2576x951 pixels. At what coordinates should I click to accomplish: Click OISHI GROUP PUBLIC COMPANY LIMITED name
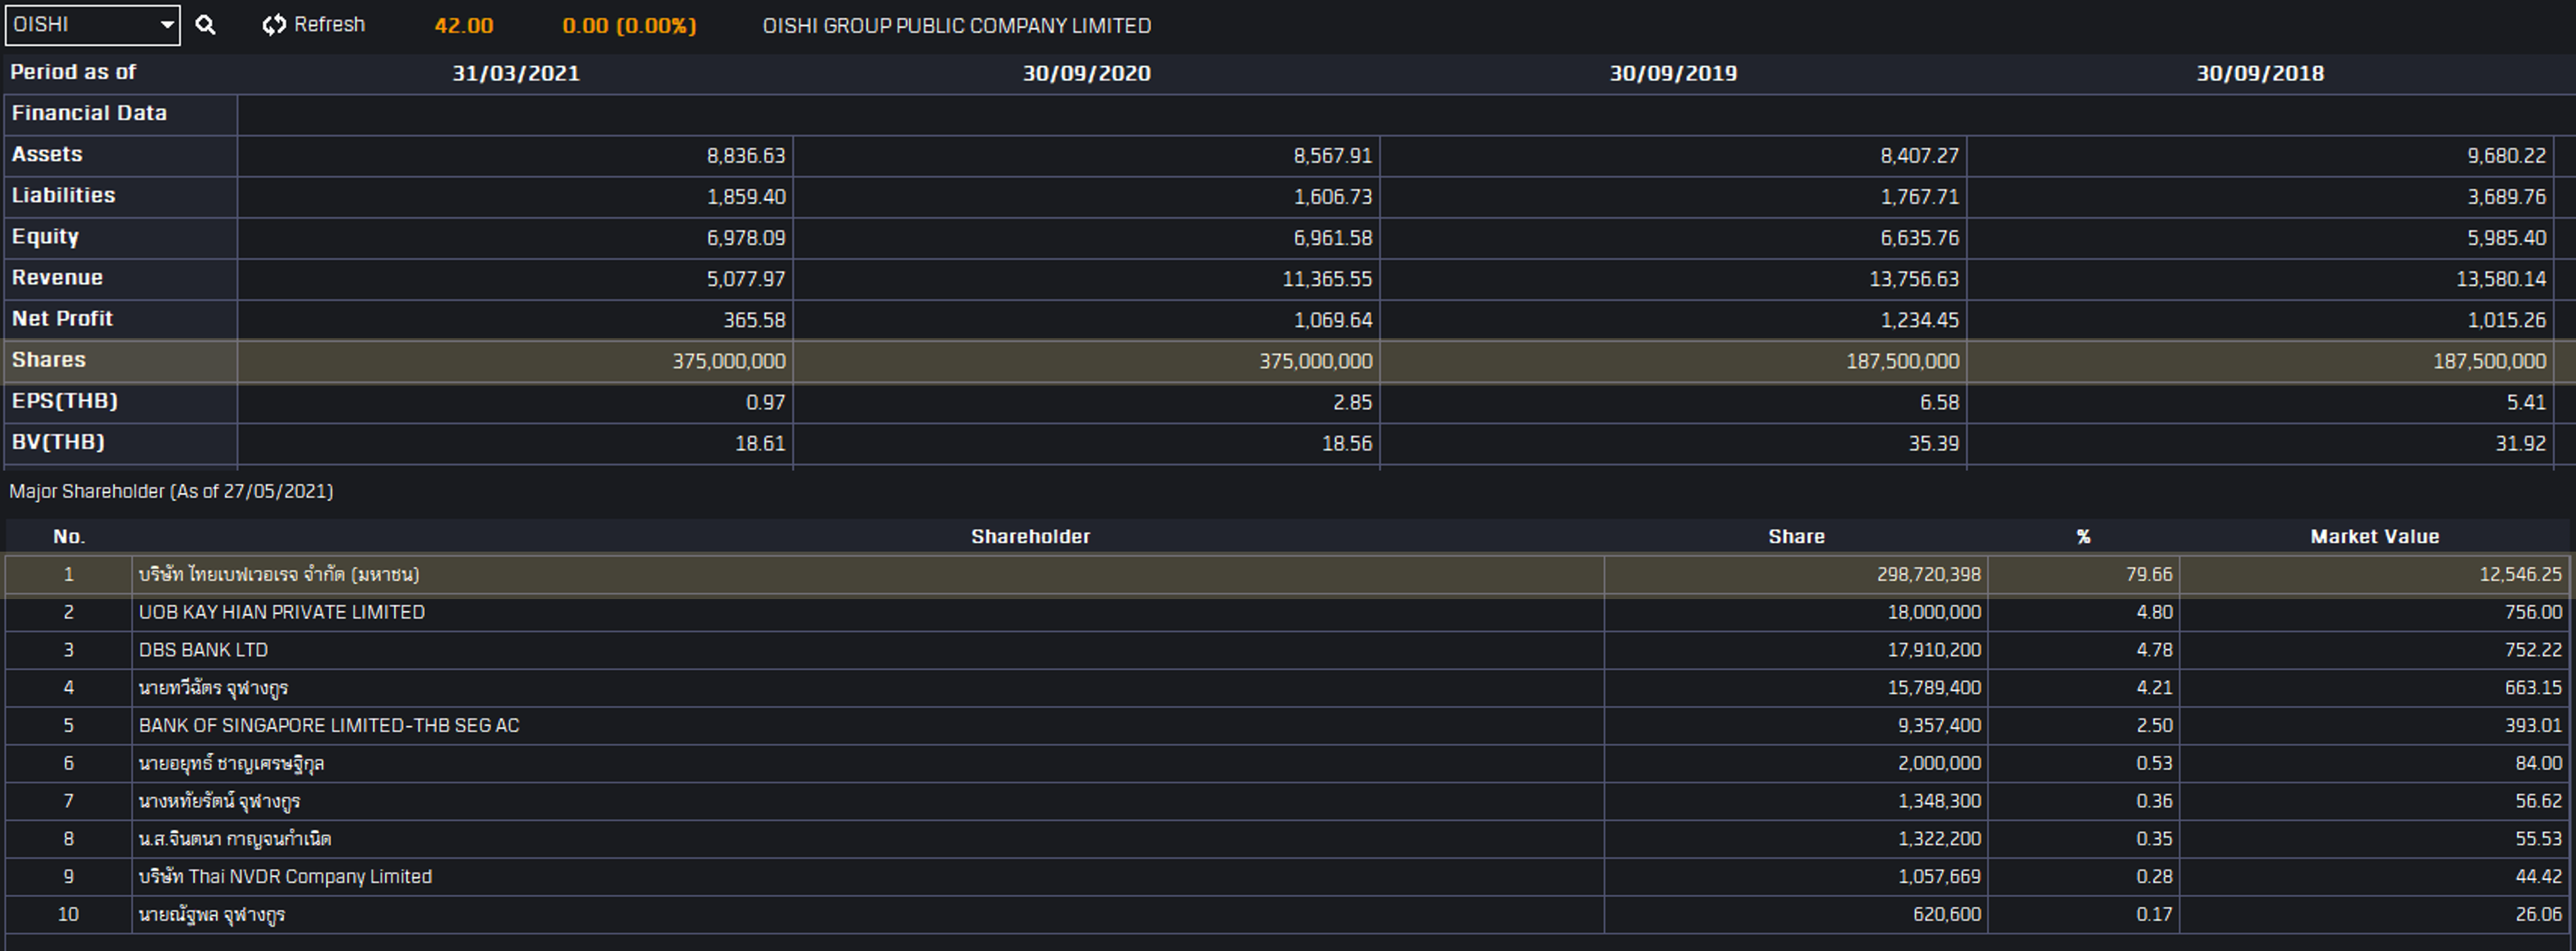pyautogui.click(x=957, y=26)
